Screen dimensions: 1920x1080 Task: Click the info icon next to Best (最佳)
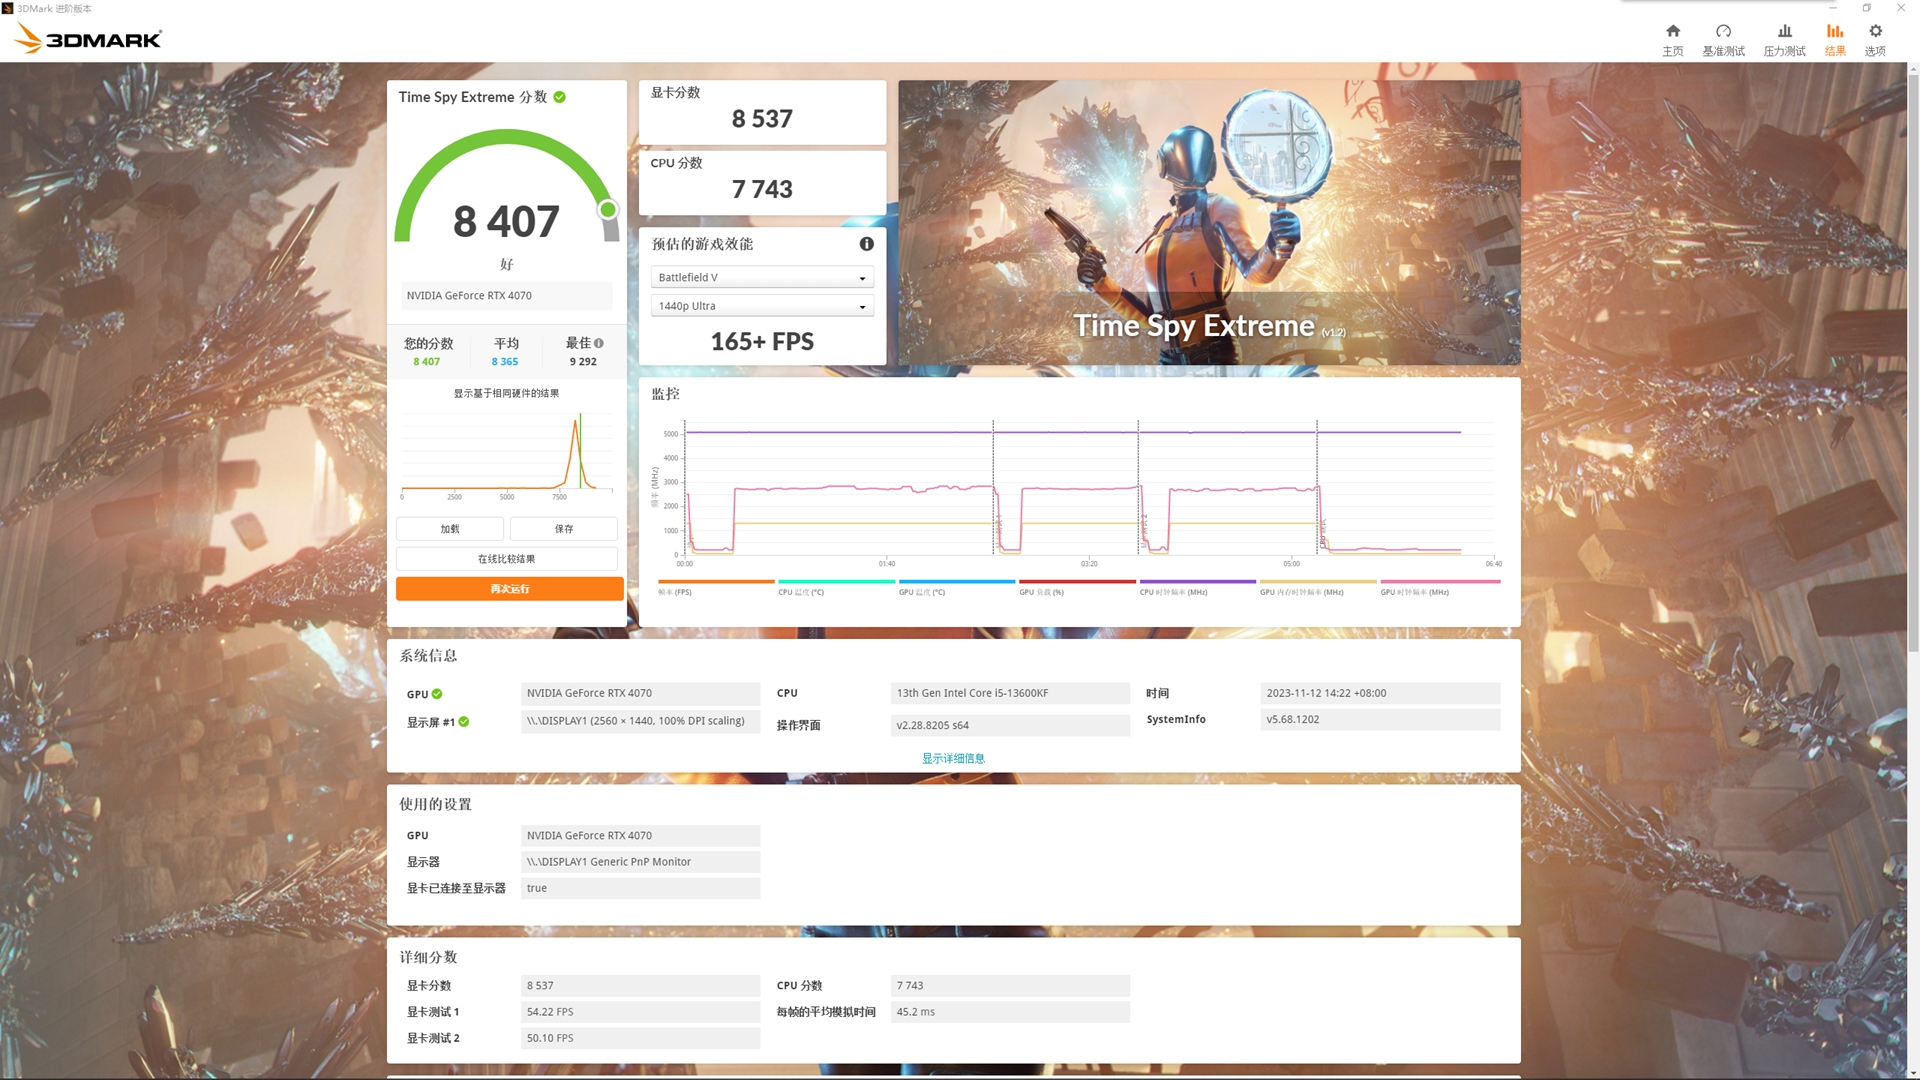(x=599, y=343)
